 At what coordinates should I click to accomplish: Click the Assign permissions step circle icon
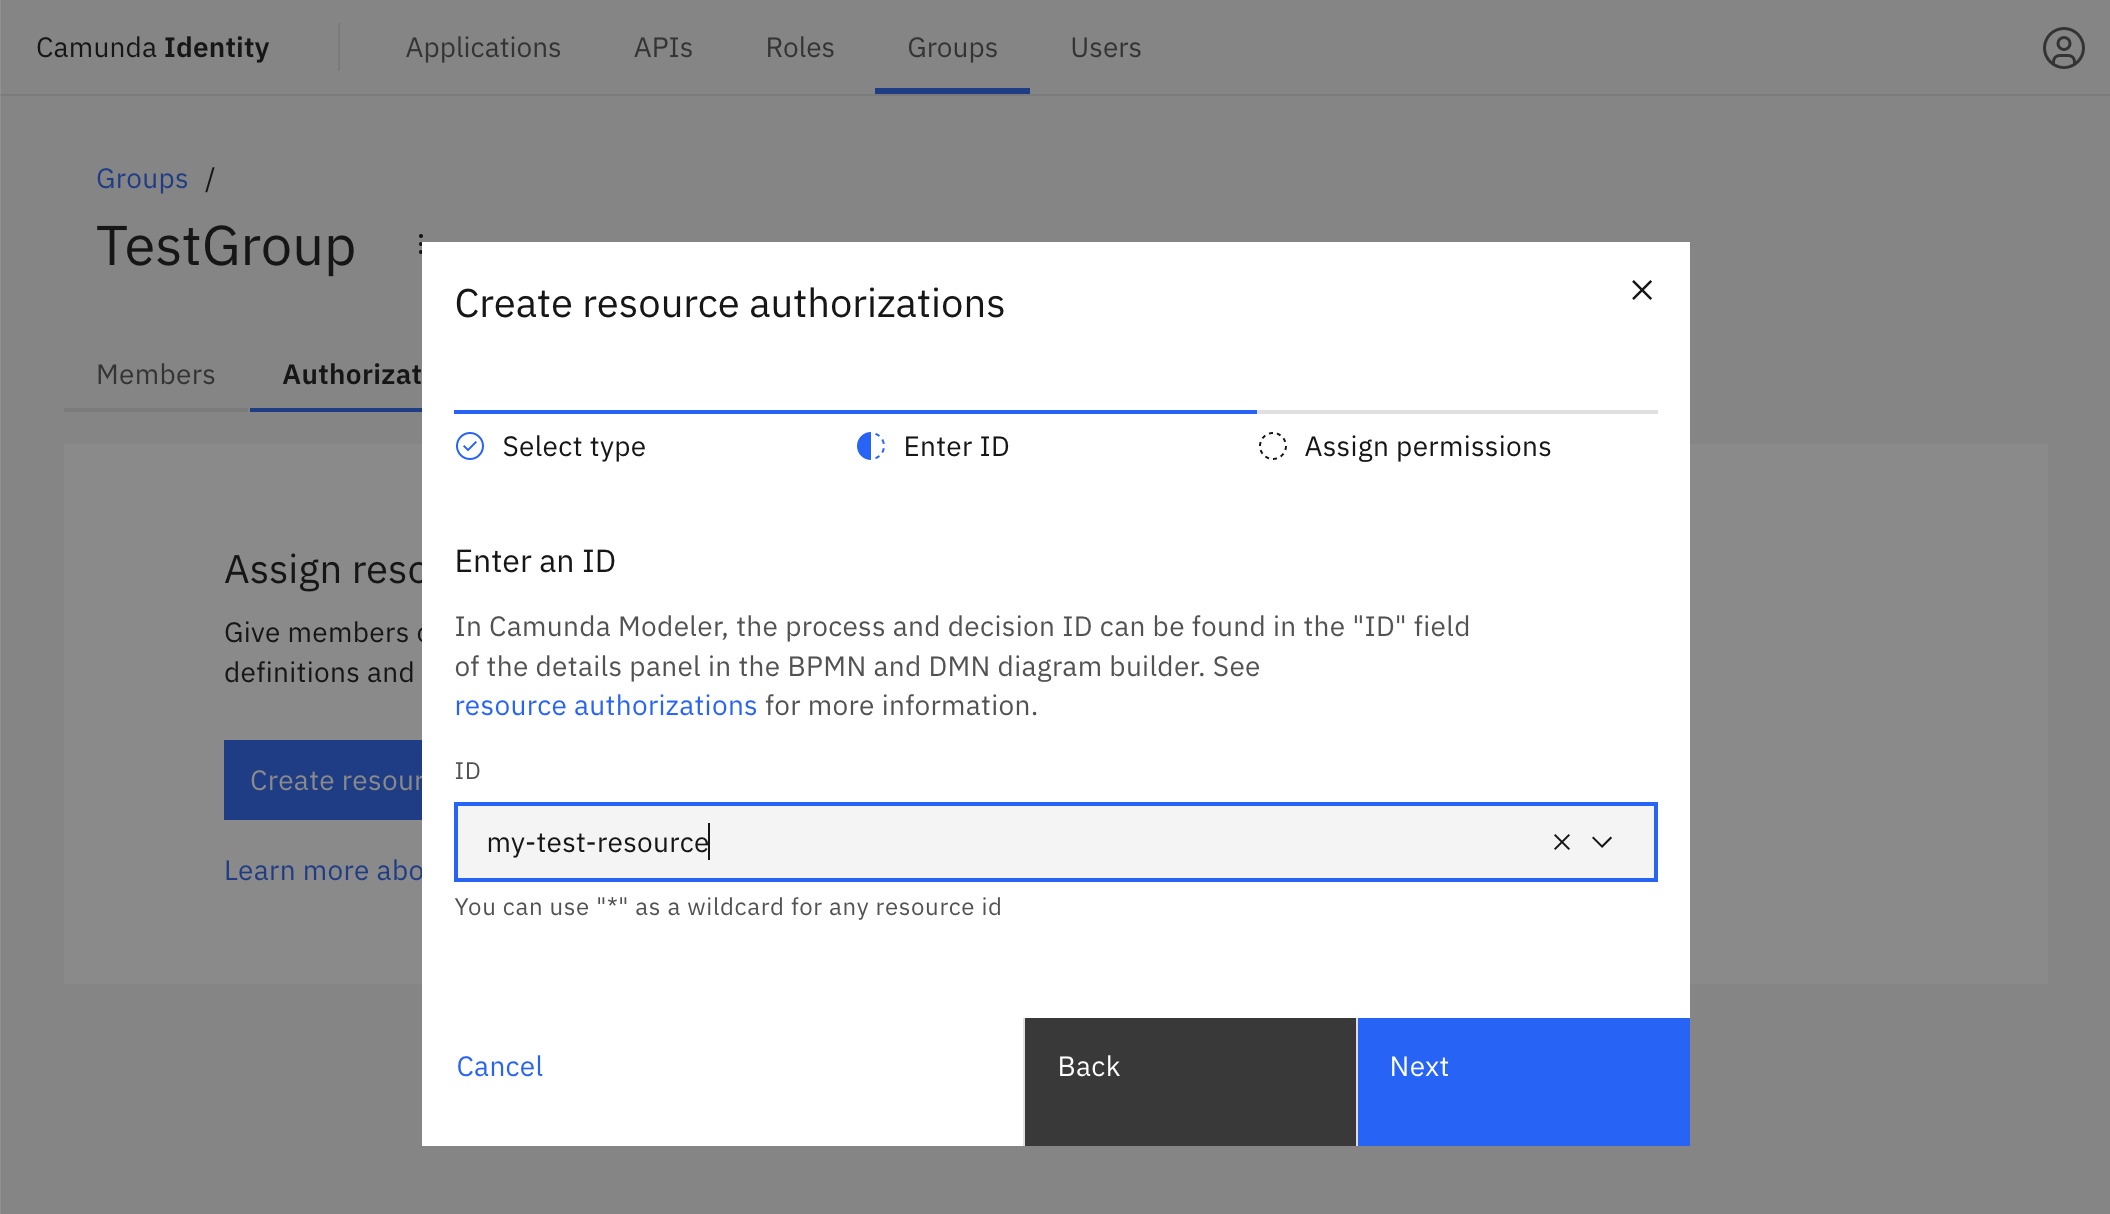[x=1272, y=447]
